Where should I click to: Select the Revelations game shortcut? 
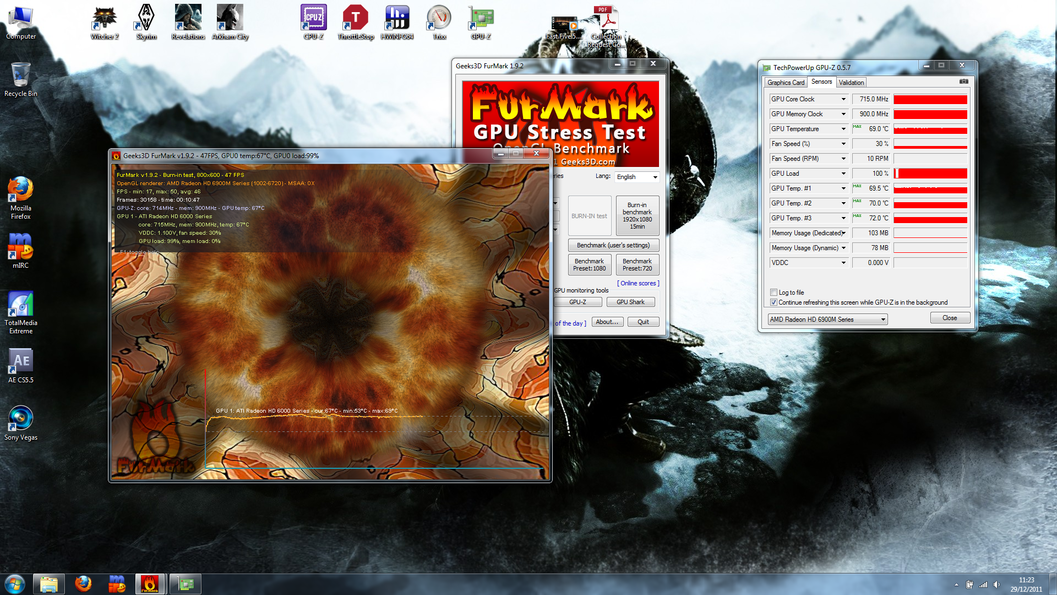[x=188, y=22]
